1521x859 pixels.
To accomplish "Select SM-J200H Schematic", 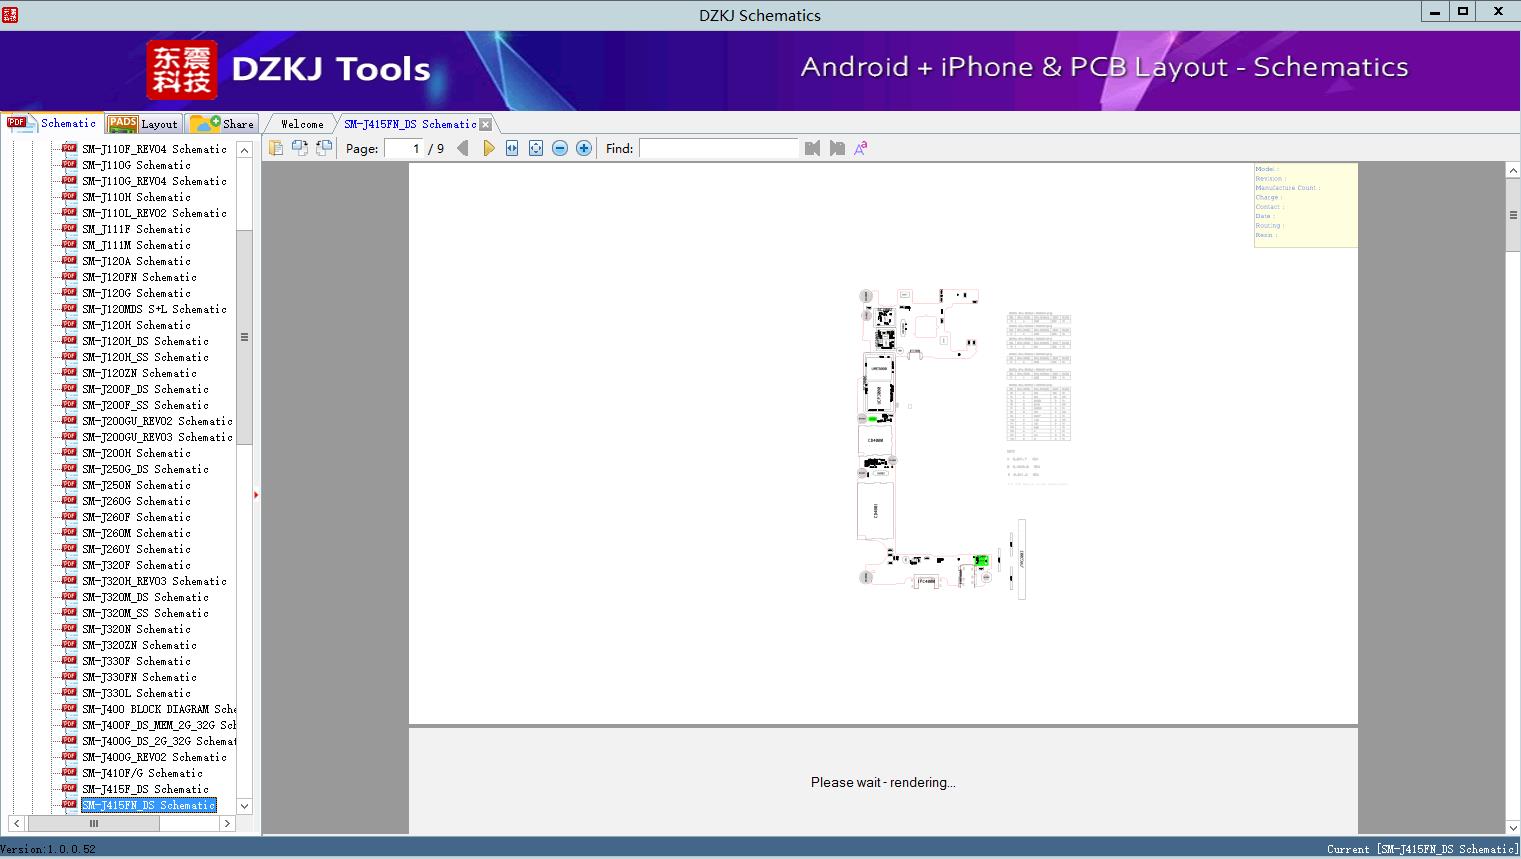I will point(136,453).
